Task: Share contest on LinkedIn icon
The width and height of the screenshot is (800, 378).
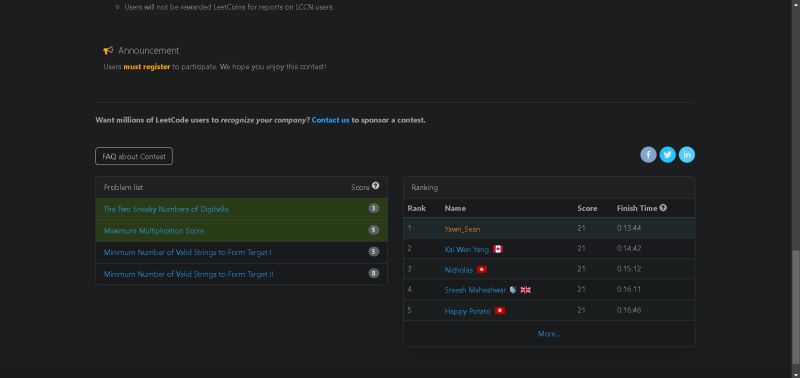Action: pos(687,155)
